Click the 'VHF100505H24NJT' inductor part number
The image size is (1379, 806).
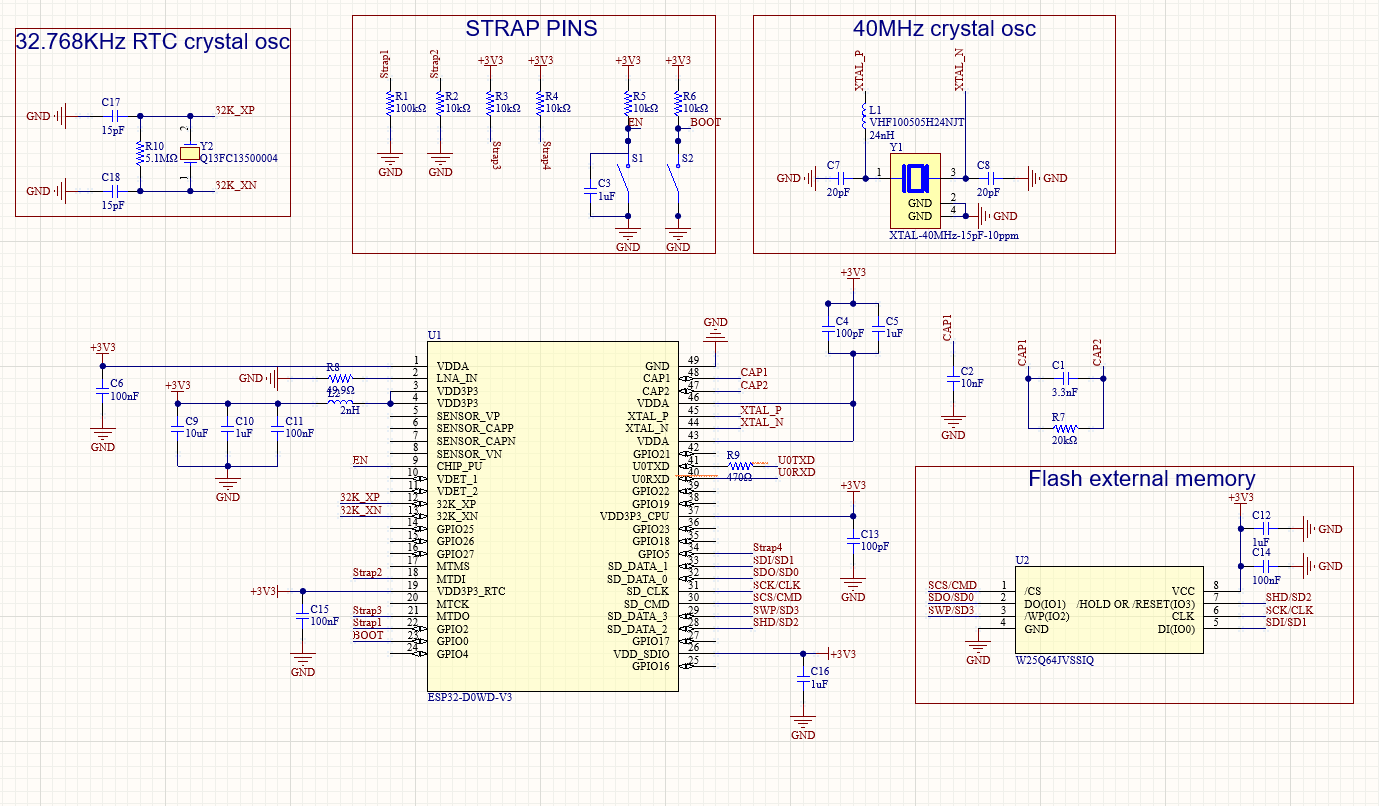coord(917,122)
